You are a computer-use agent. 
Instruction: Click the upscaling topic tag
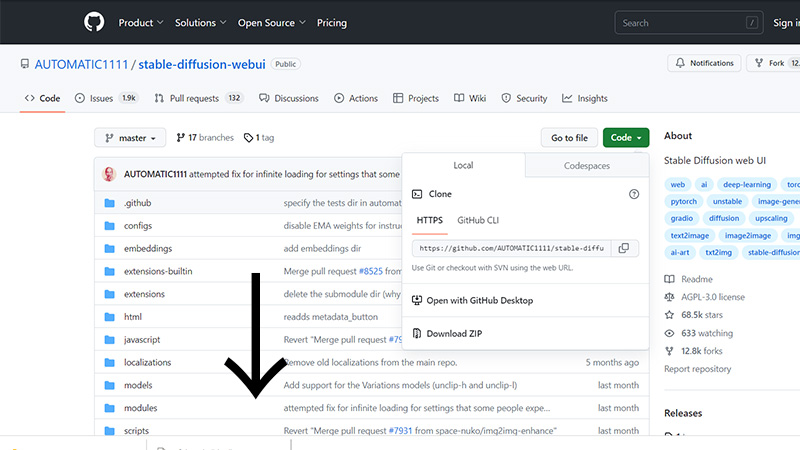tap(771, 218)
